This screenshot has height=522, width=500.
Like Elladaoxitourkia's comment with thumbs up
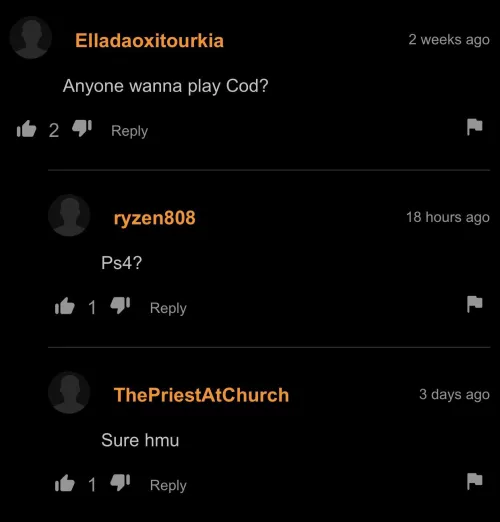pyautogui.click(x=26, y=129)
